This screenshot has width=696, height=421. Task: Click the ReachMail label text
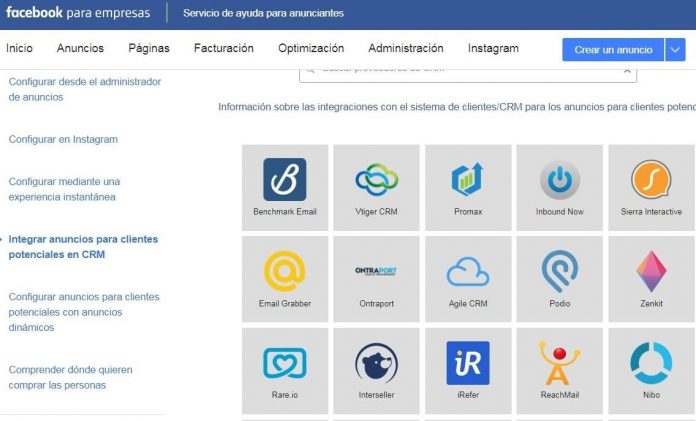coord(560,395)
